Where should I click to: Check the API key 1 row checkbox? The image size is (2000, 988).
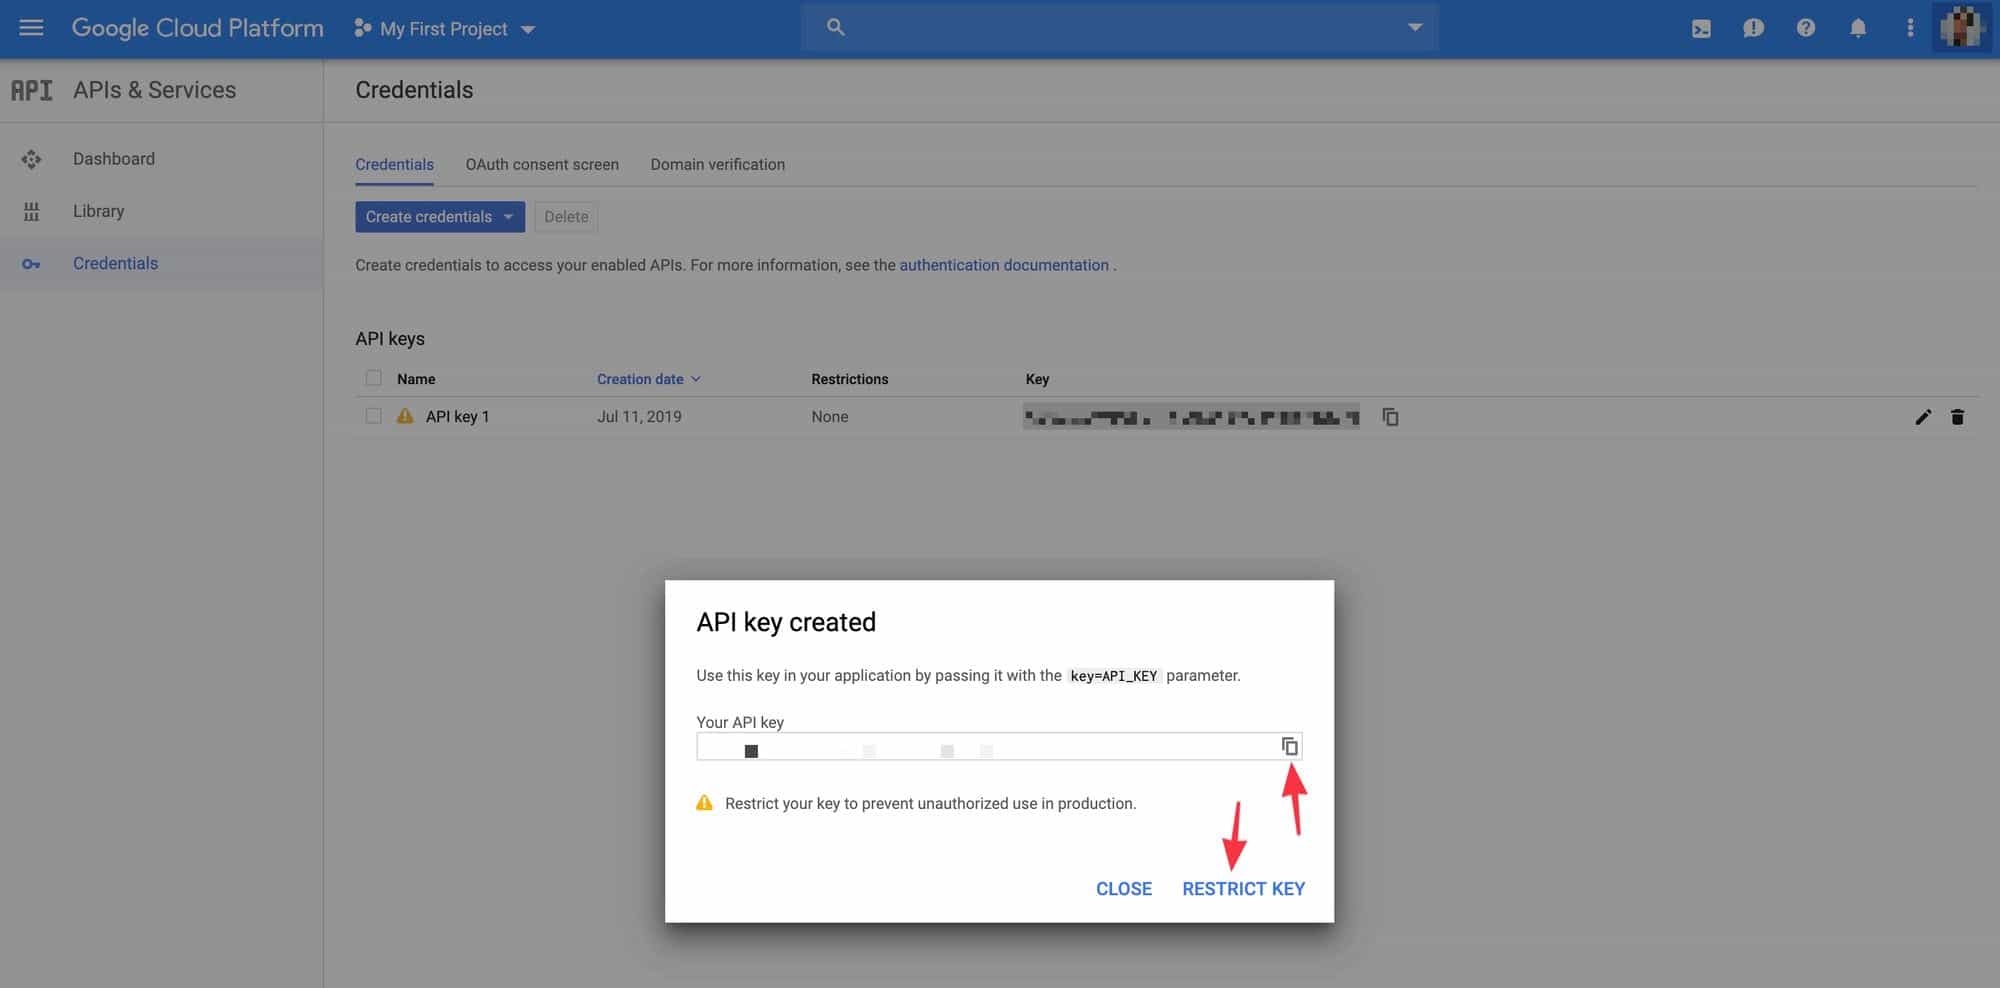[x=374, y=416]
